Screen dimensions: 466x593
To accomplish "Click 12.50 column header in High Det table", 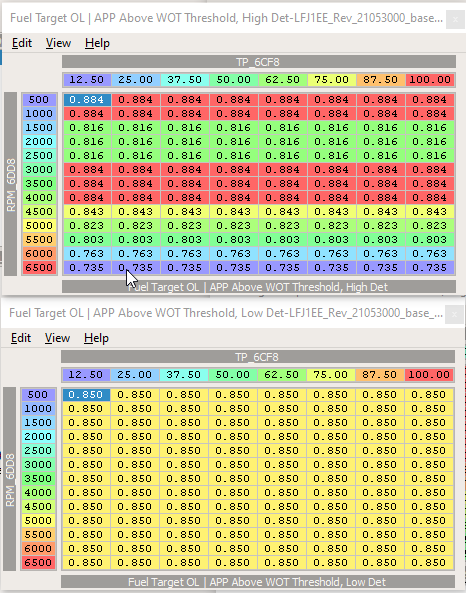I will pyautogui.click(x=87, y=80).
